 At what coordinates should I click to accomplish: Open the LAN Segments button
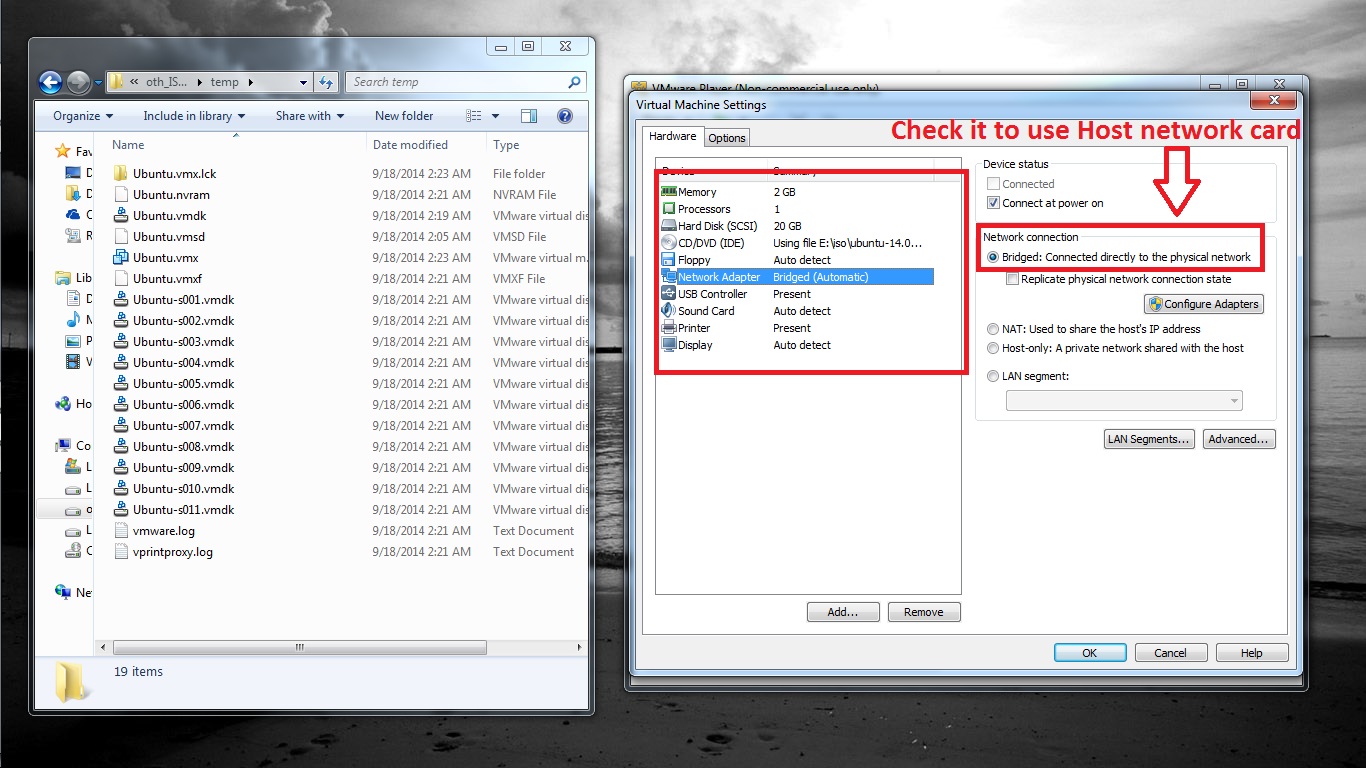click(x=1149, y=439)
